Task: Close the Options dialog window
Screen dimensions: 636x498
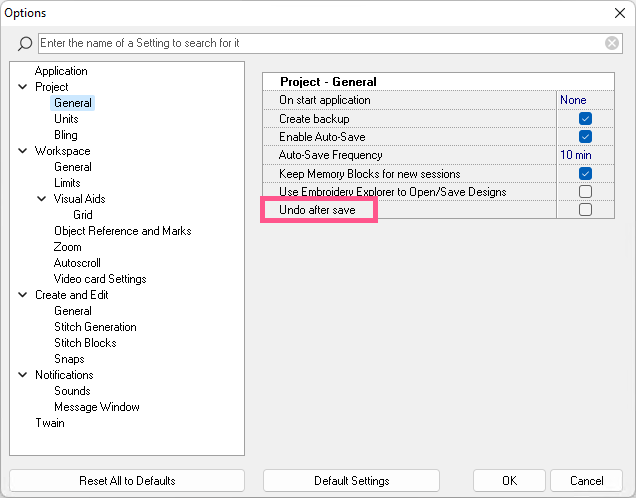Action: click(619, 13)
